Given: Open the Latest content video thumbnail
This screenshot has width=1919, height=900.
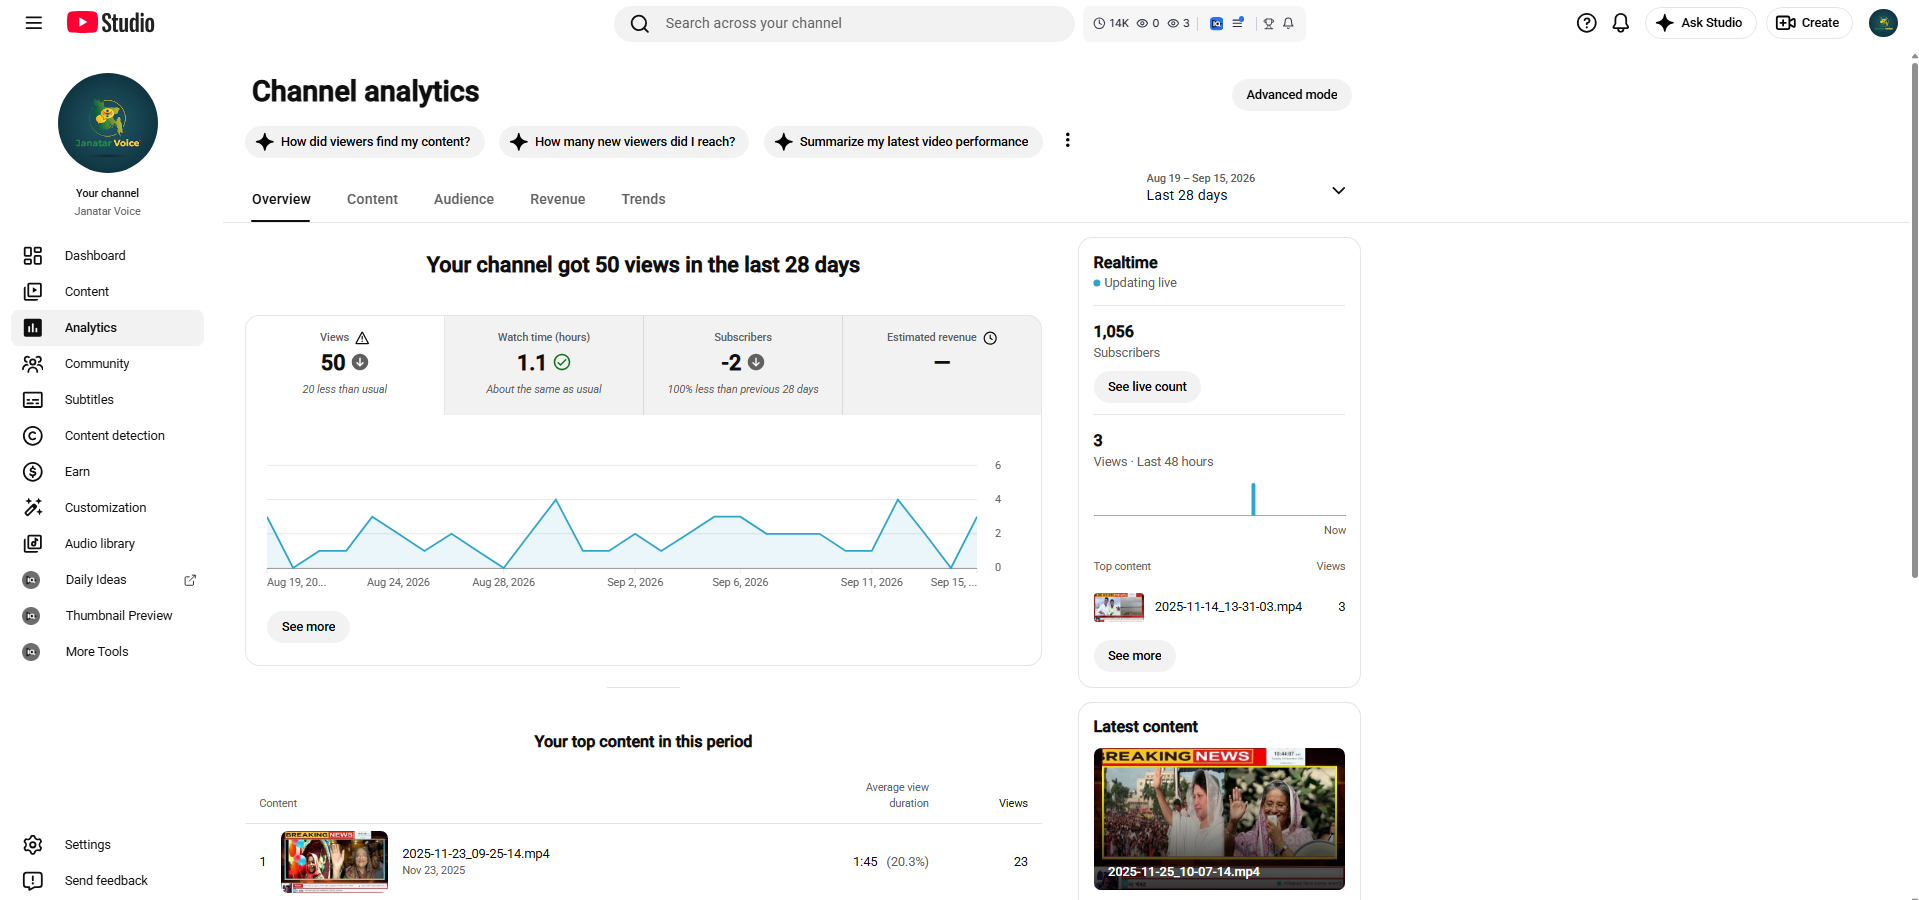Looking at the screenshot, I should (x=1219, y=819).
